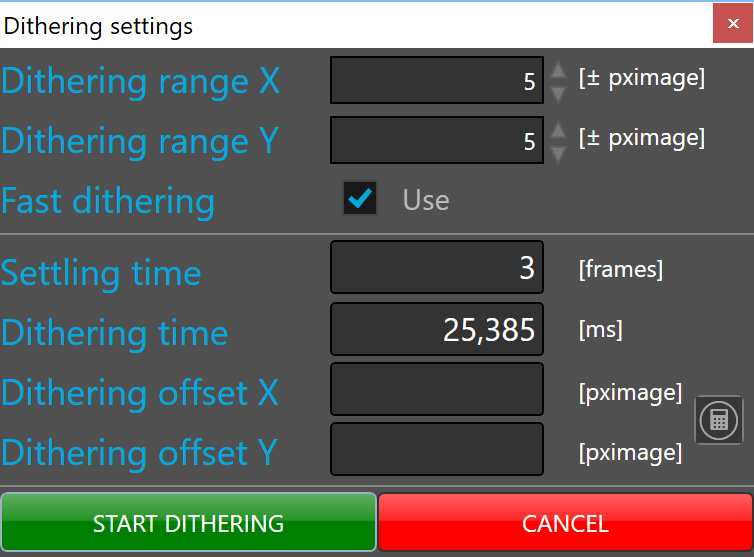
Task: Increase Dithering range Y with up arrow
Action: tap(559, 131)
